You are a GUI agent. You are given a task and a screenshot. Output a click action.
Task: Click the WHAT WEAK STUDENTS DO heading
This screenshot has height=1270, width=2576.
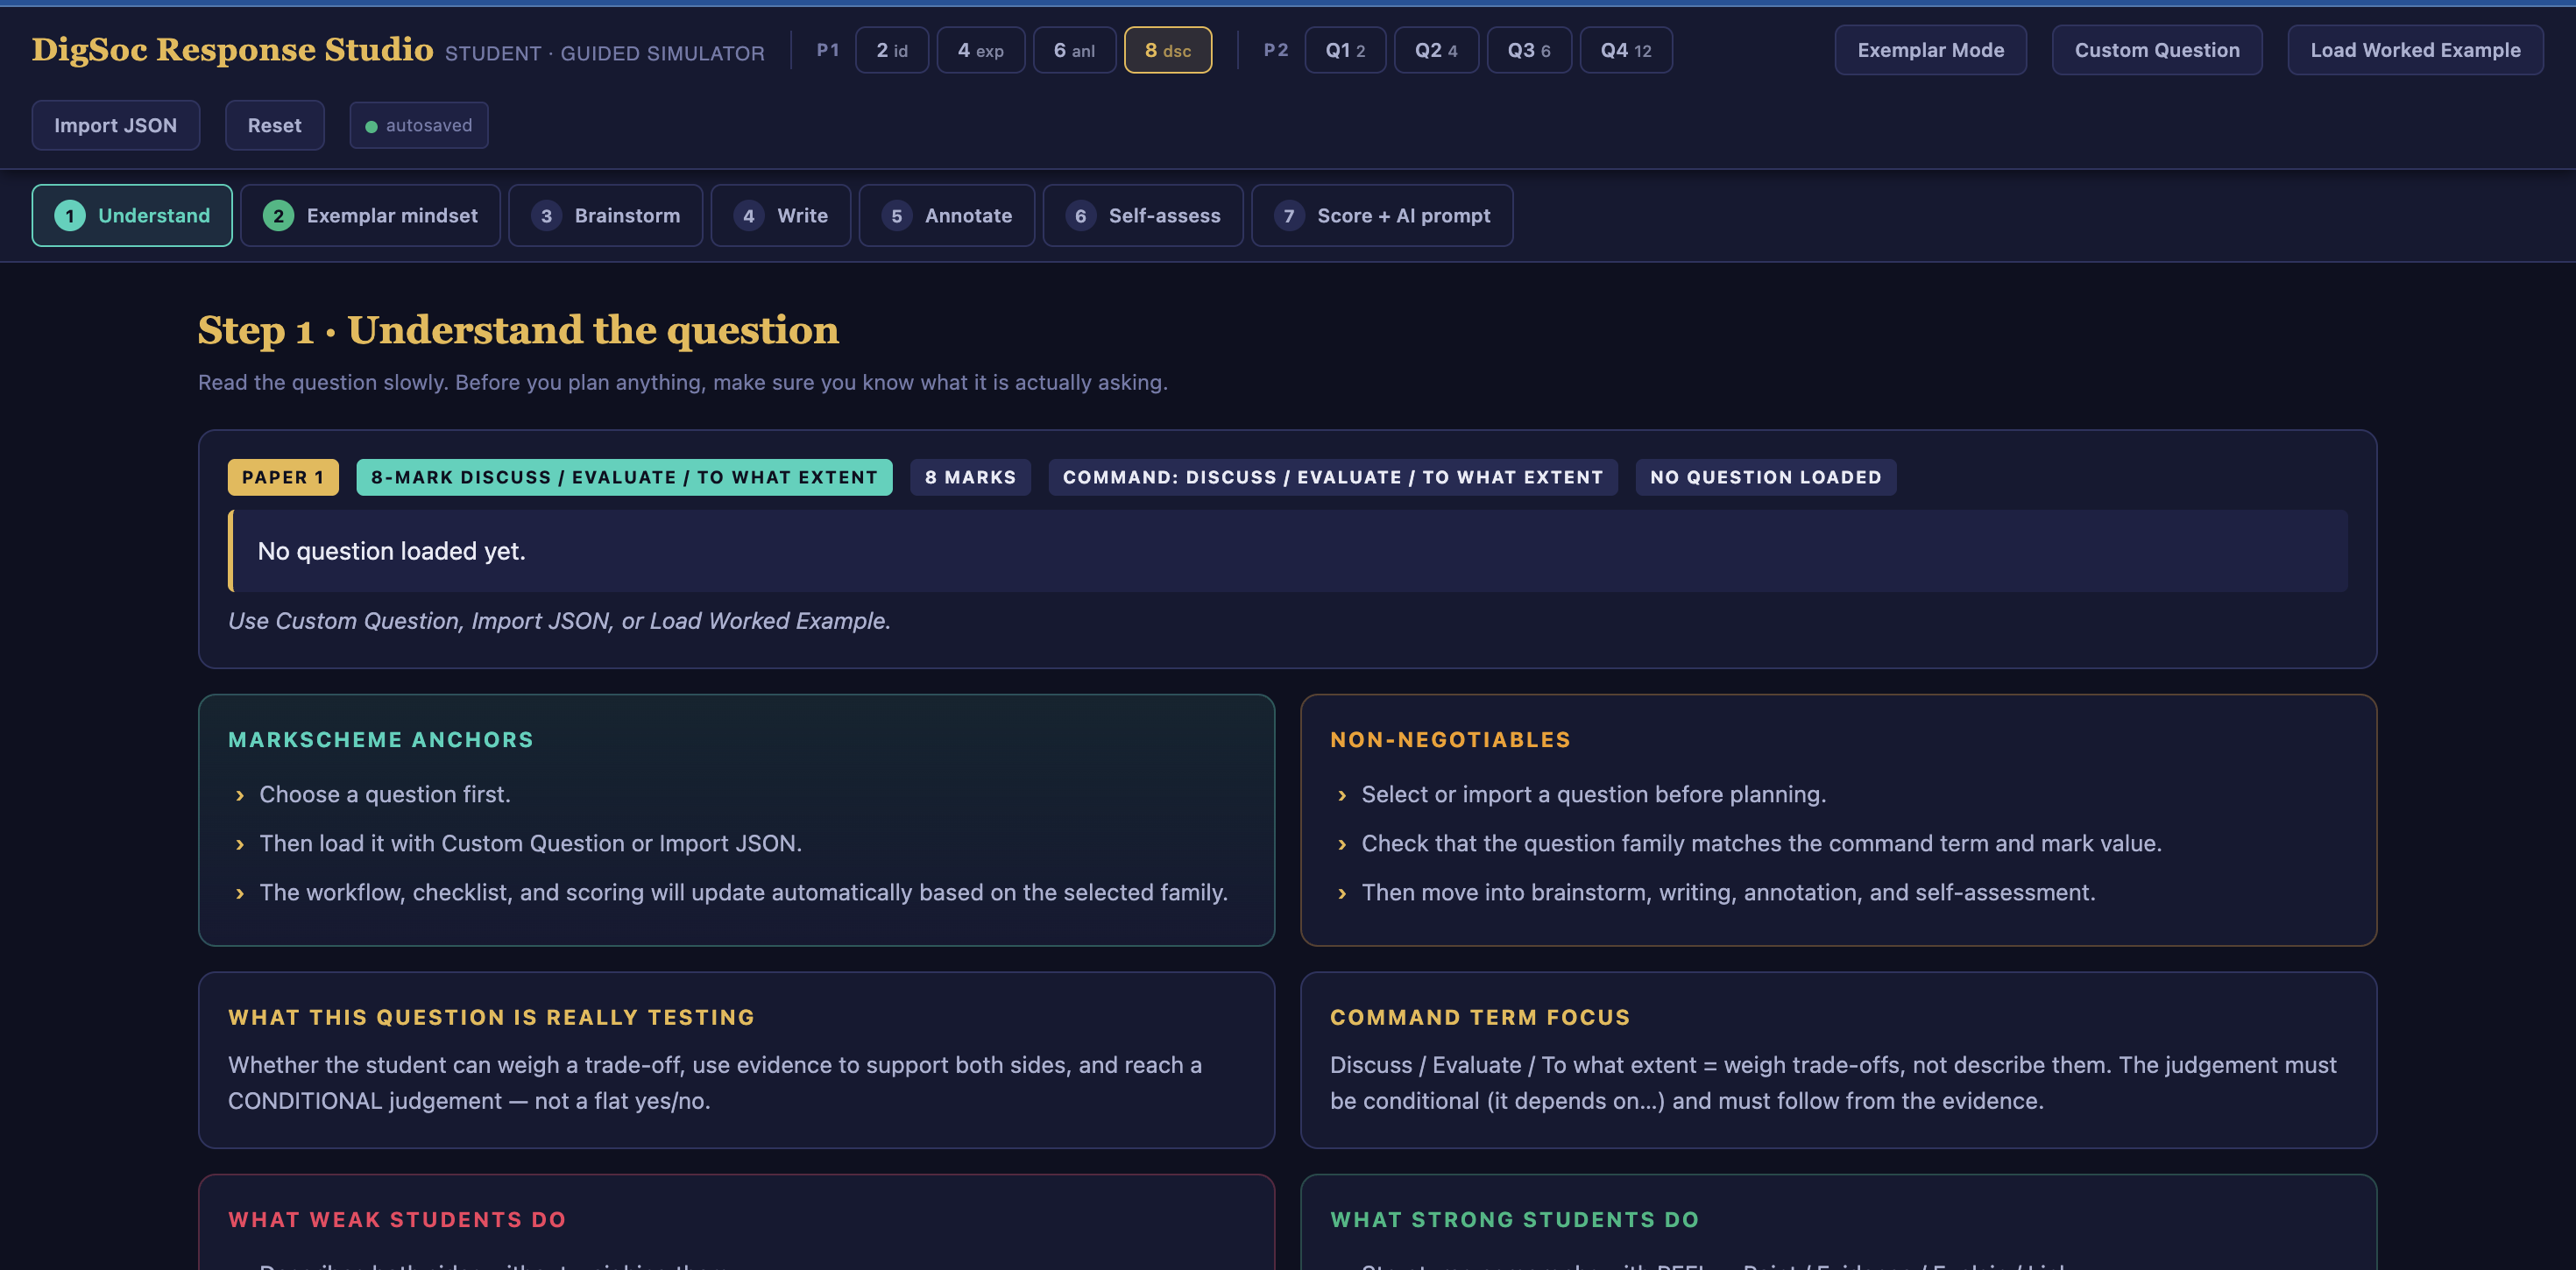tap(397, 1219)
